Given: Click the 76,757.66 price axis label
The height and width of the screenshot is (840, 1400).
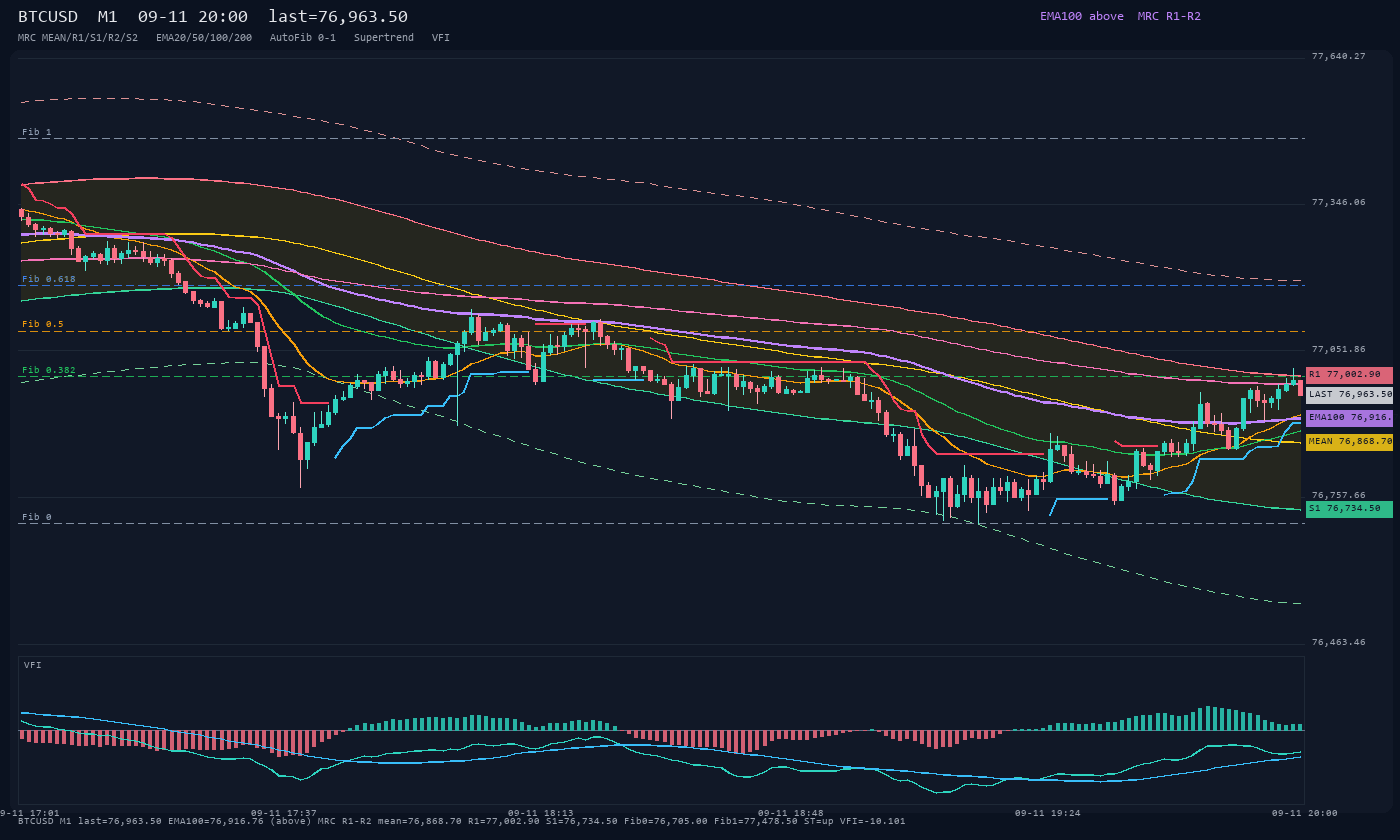Looking at the screenshot, I should coord(1338,495).
